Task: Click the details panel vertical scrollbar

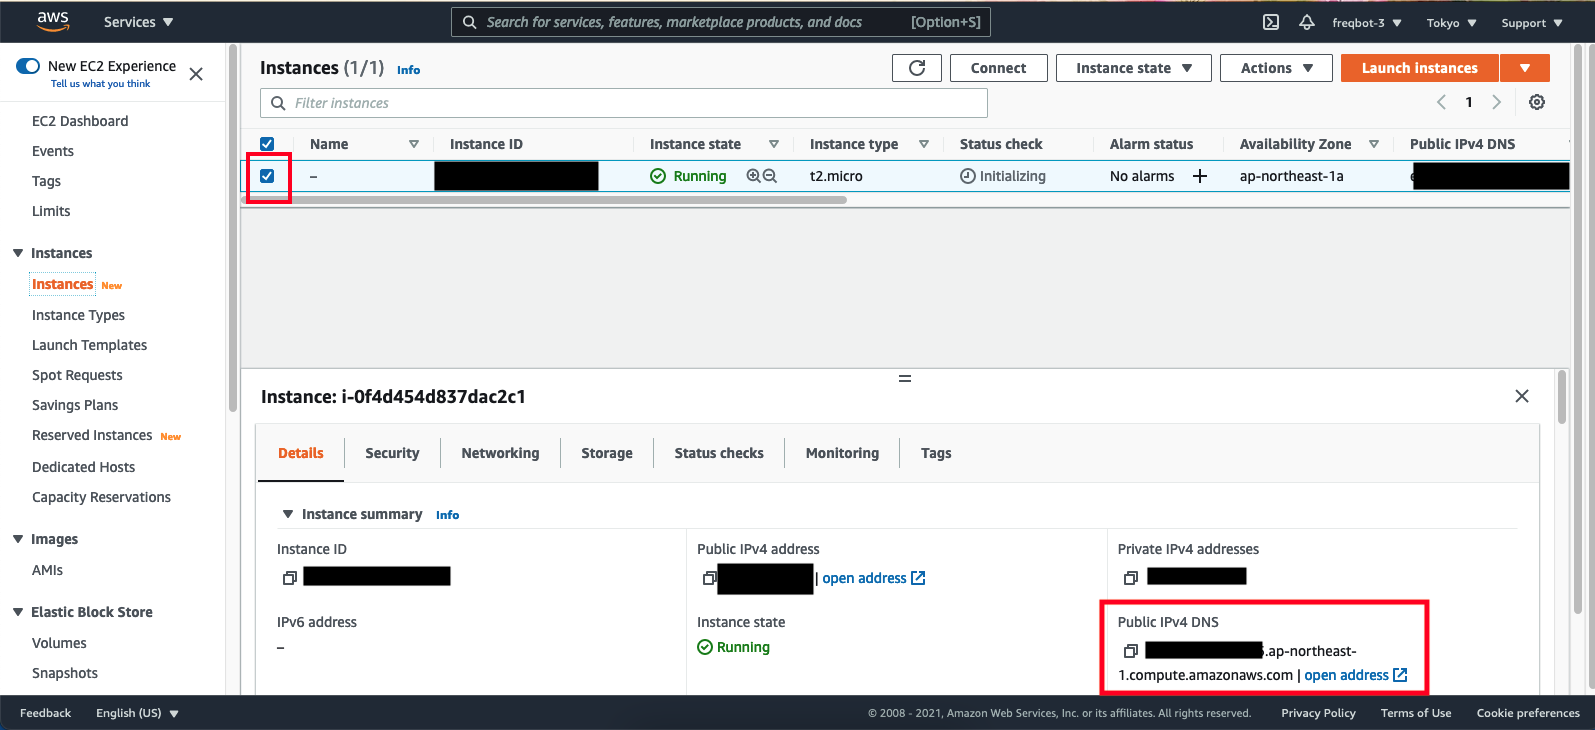Action: 1562,397
